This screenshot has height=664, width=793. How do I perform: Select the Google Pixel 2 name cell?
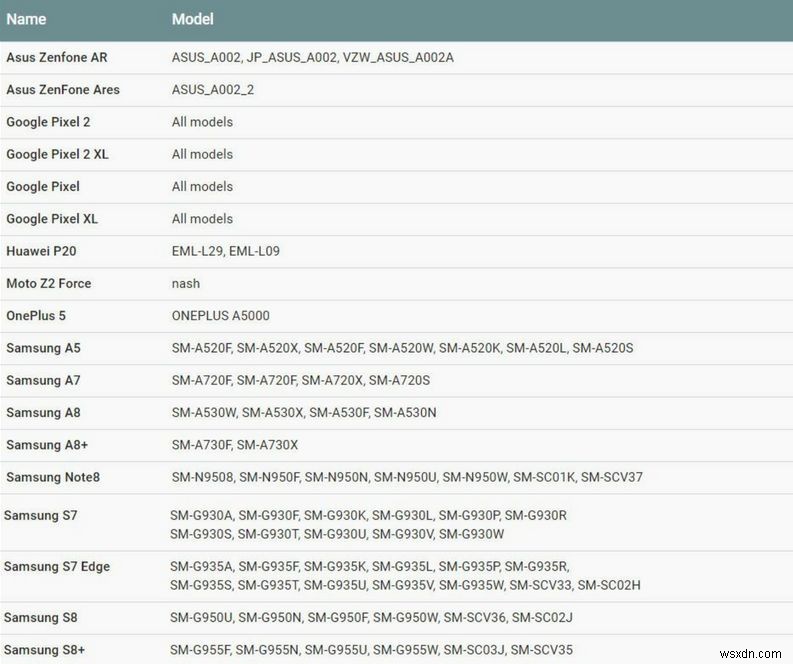[48, 122]
